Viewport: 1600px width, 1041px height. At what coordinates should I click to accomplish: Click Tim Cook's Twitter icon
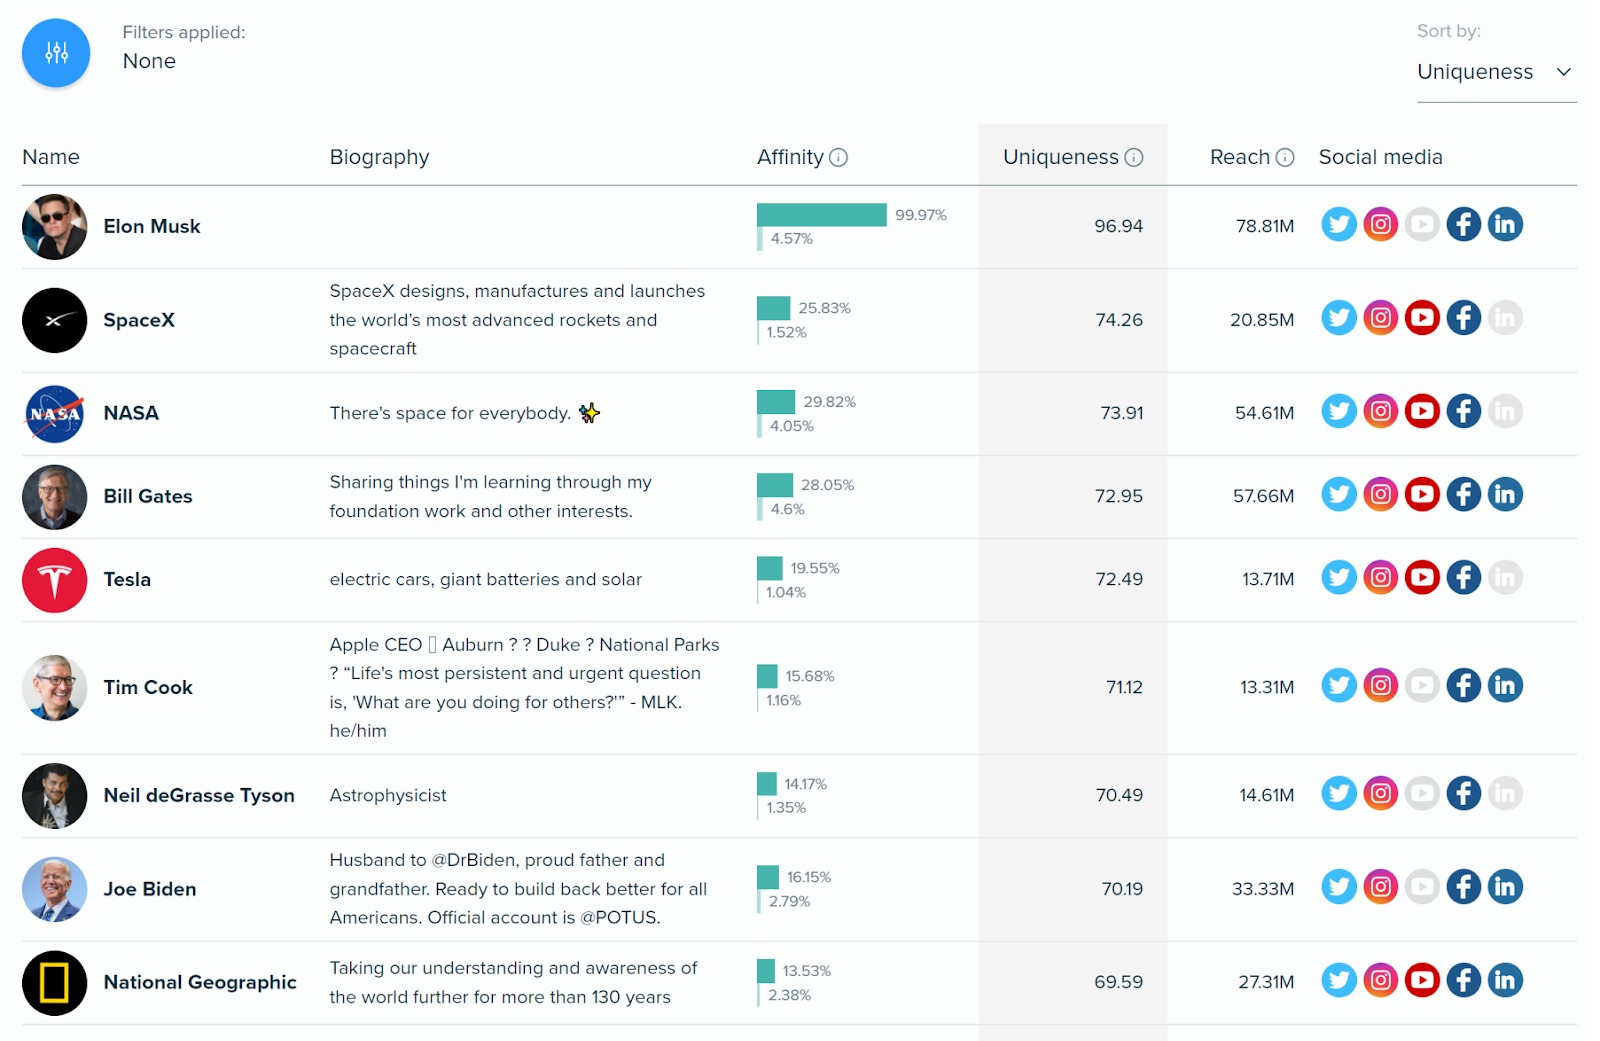tap(1339, 686)
